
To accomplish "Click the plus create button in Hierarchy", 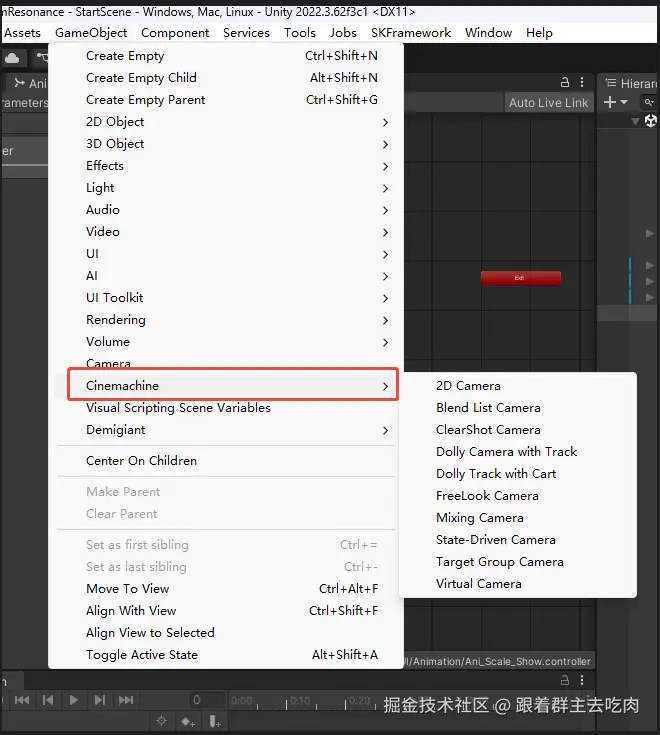I will [609, 102].
